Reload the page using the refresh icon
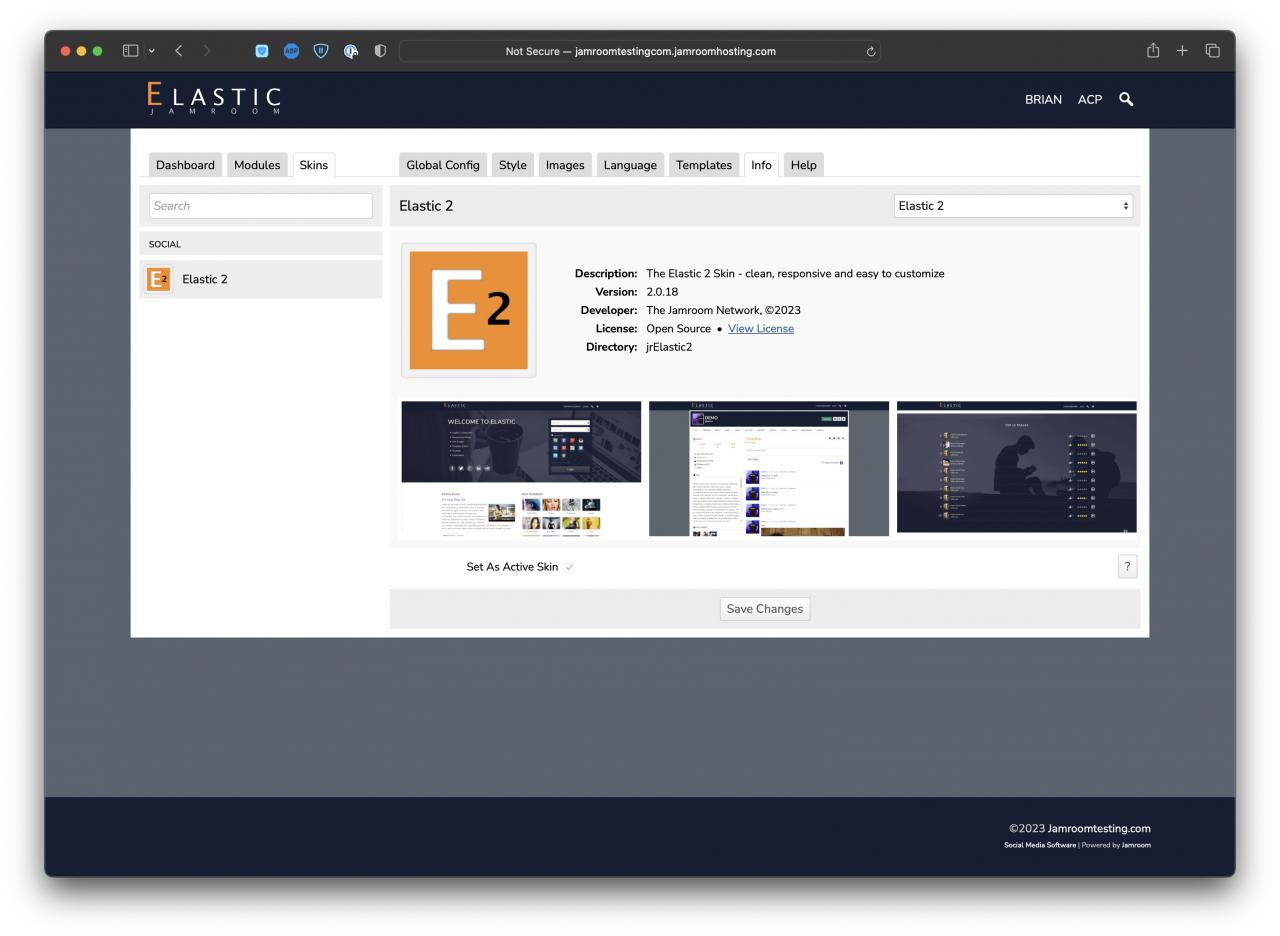1280x936 pixels. (x=871, y=52)
